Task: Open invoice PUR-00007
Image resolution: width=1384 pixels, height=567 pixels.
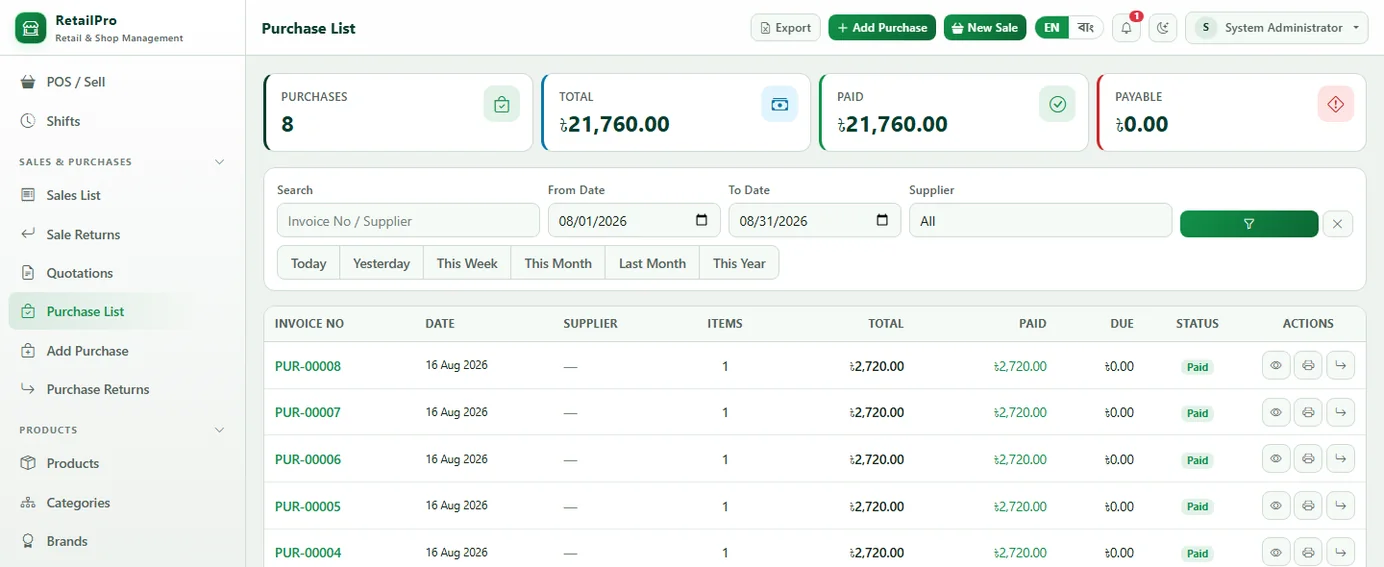Action: click(x=308, y=413)
